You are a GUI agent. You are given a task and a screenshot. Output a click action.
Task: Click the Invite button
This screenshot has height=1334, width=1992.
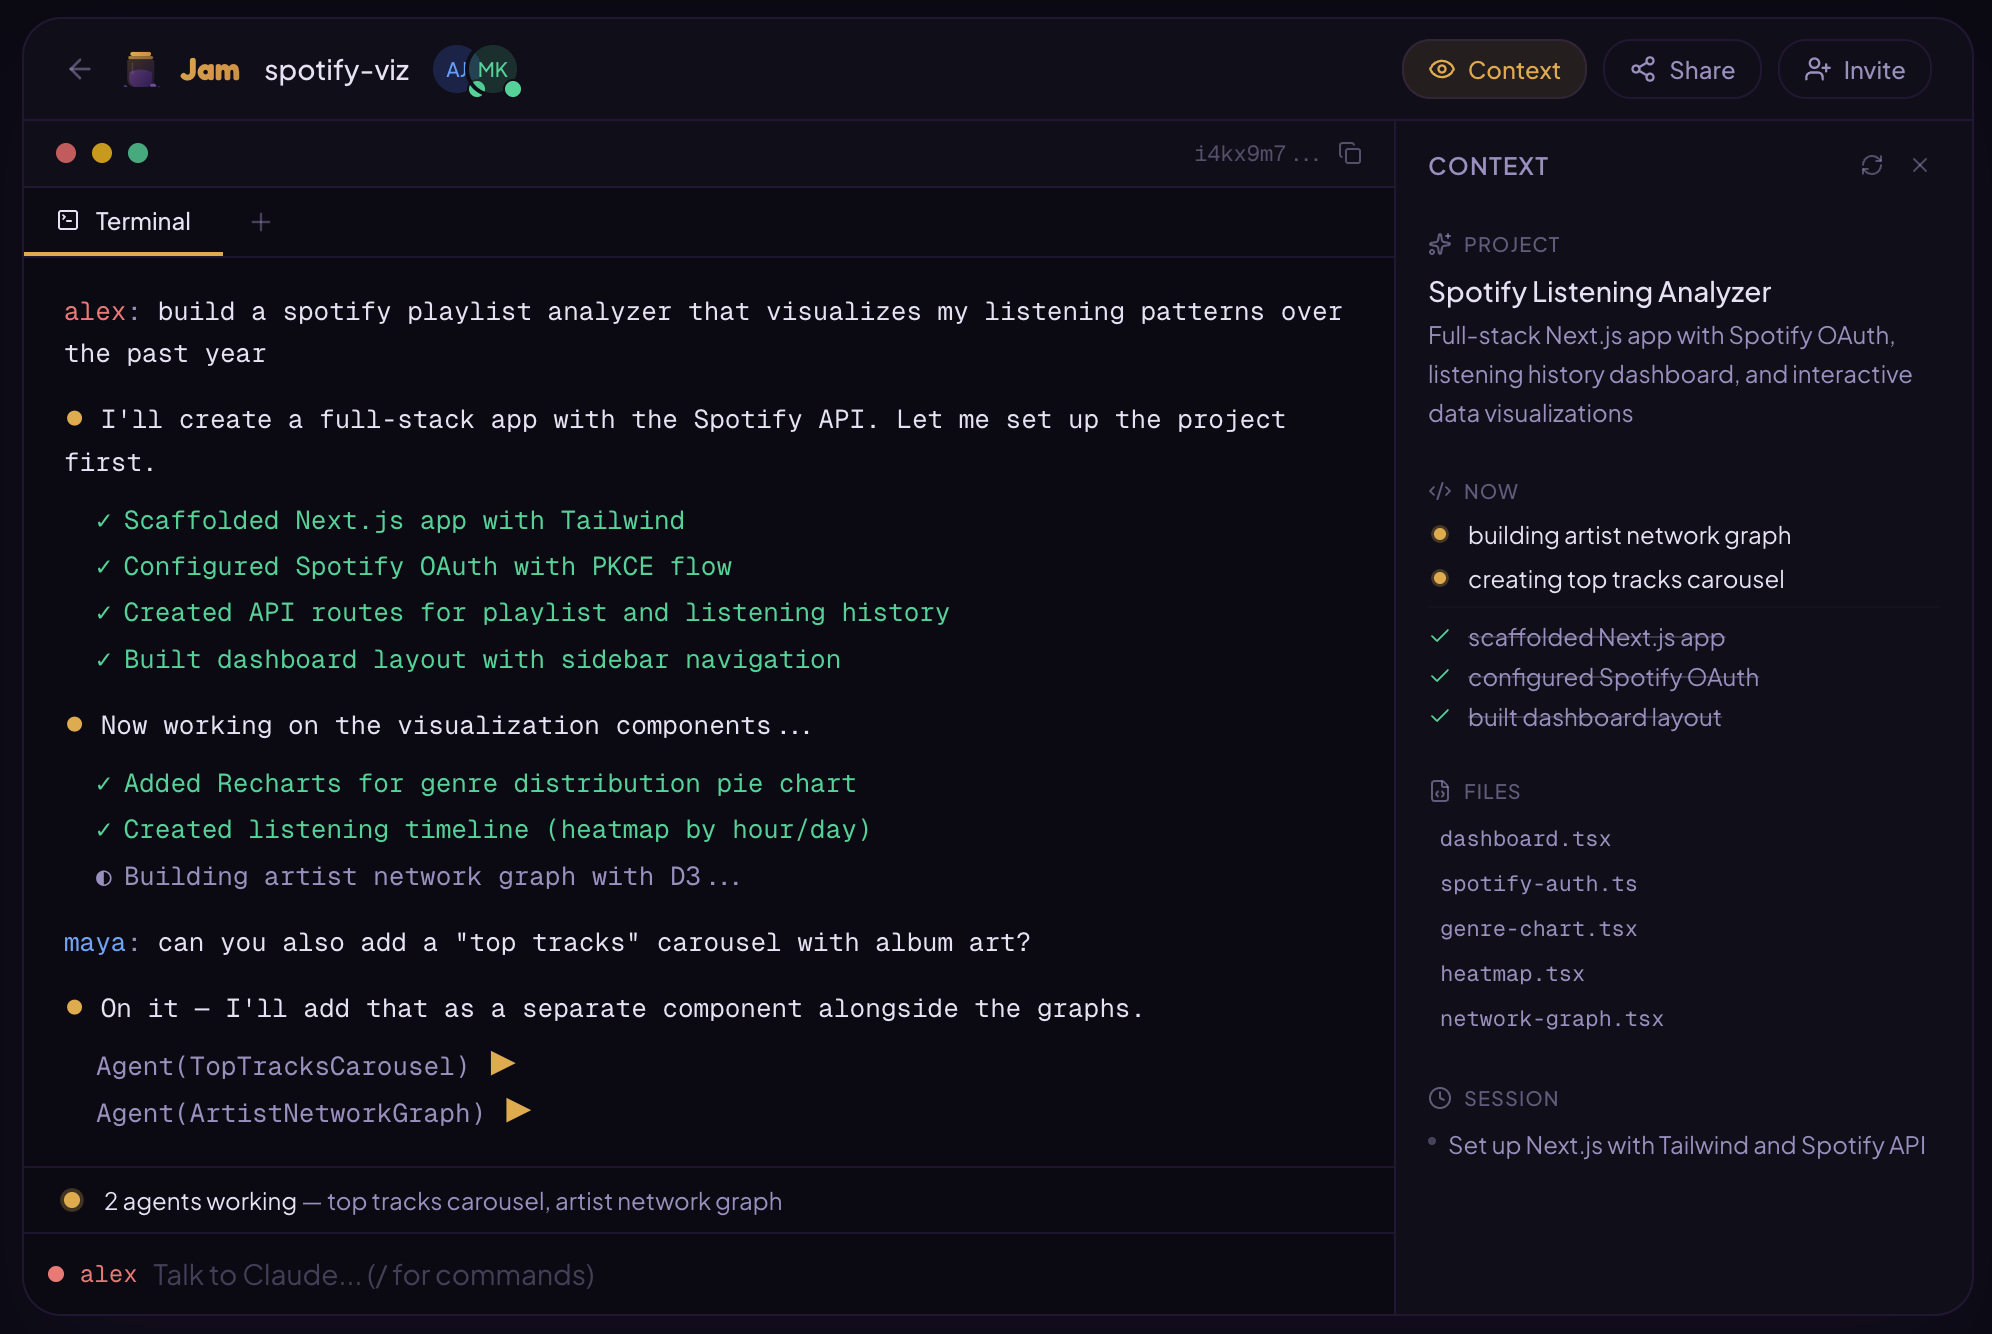[1854, 70]
